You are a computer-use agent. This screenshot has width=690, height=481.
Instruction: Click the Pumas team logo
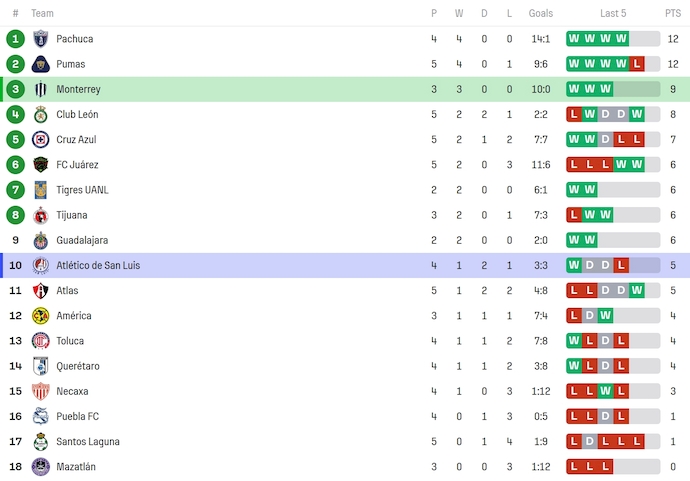coord(41,64)
